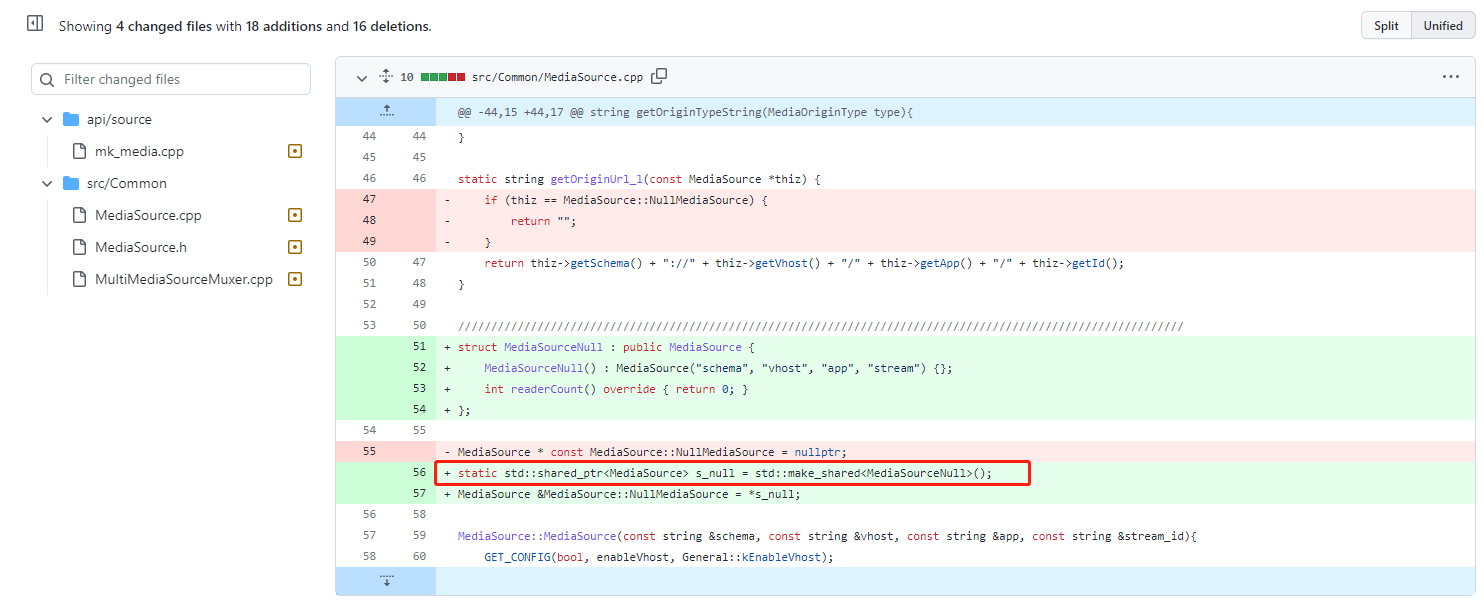Collapse the src/Common folder

46,183
